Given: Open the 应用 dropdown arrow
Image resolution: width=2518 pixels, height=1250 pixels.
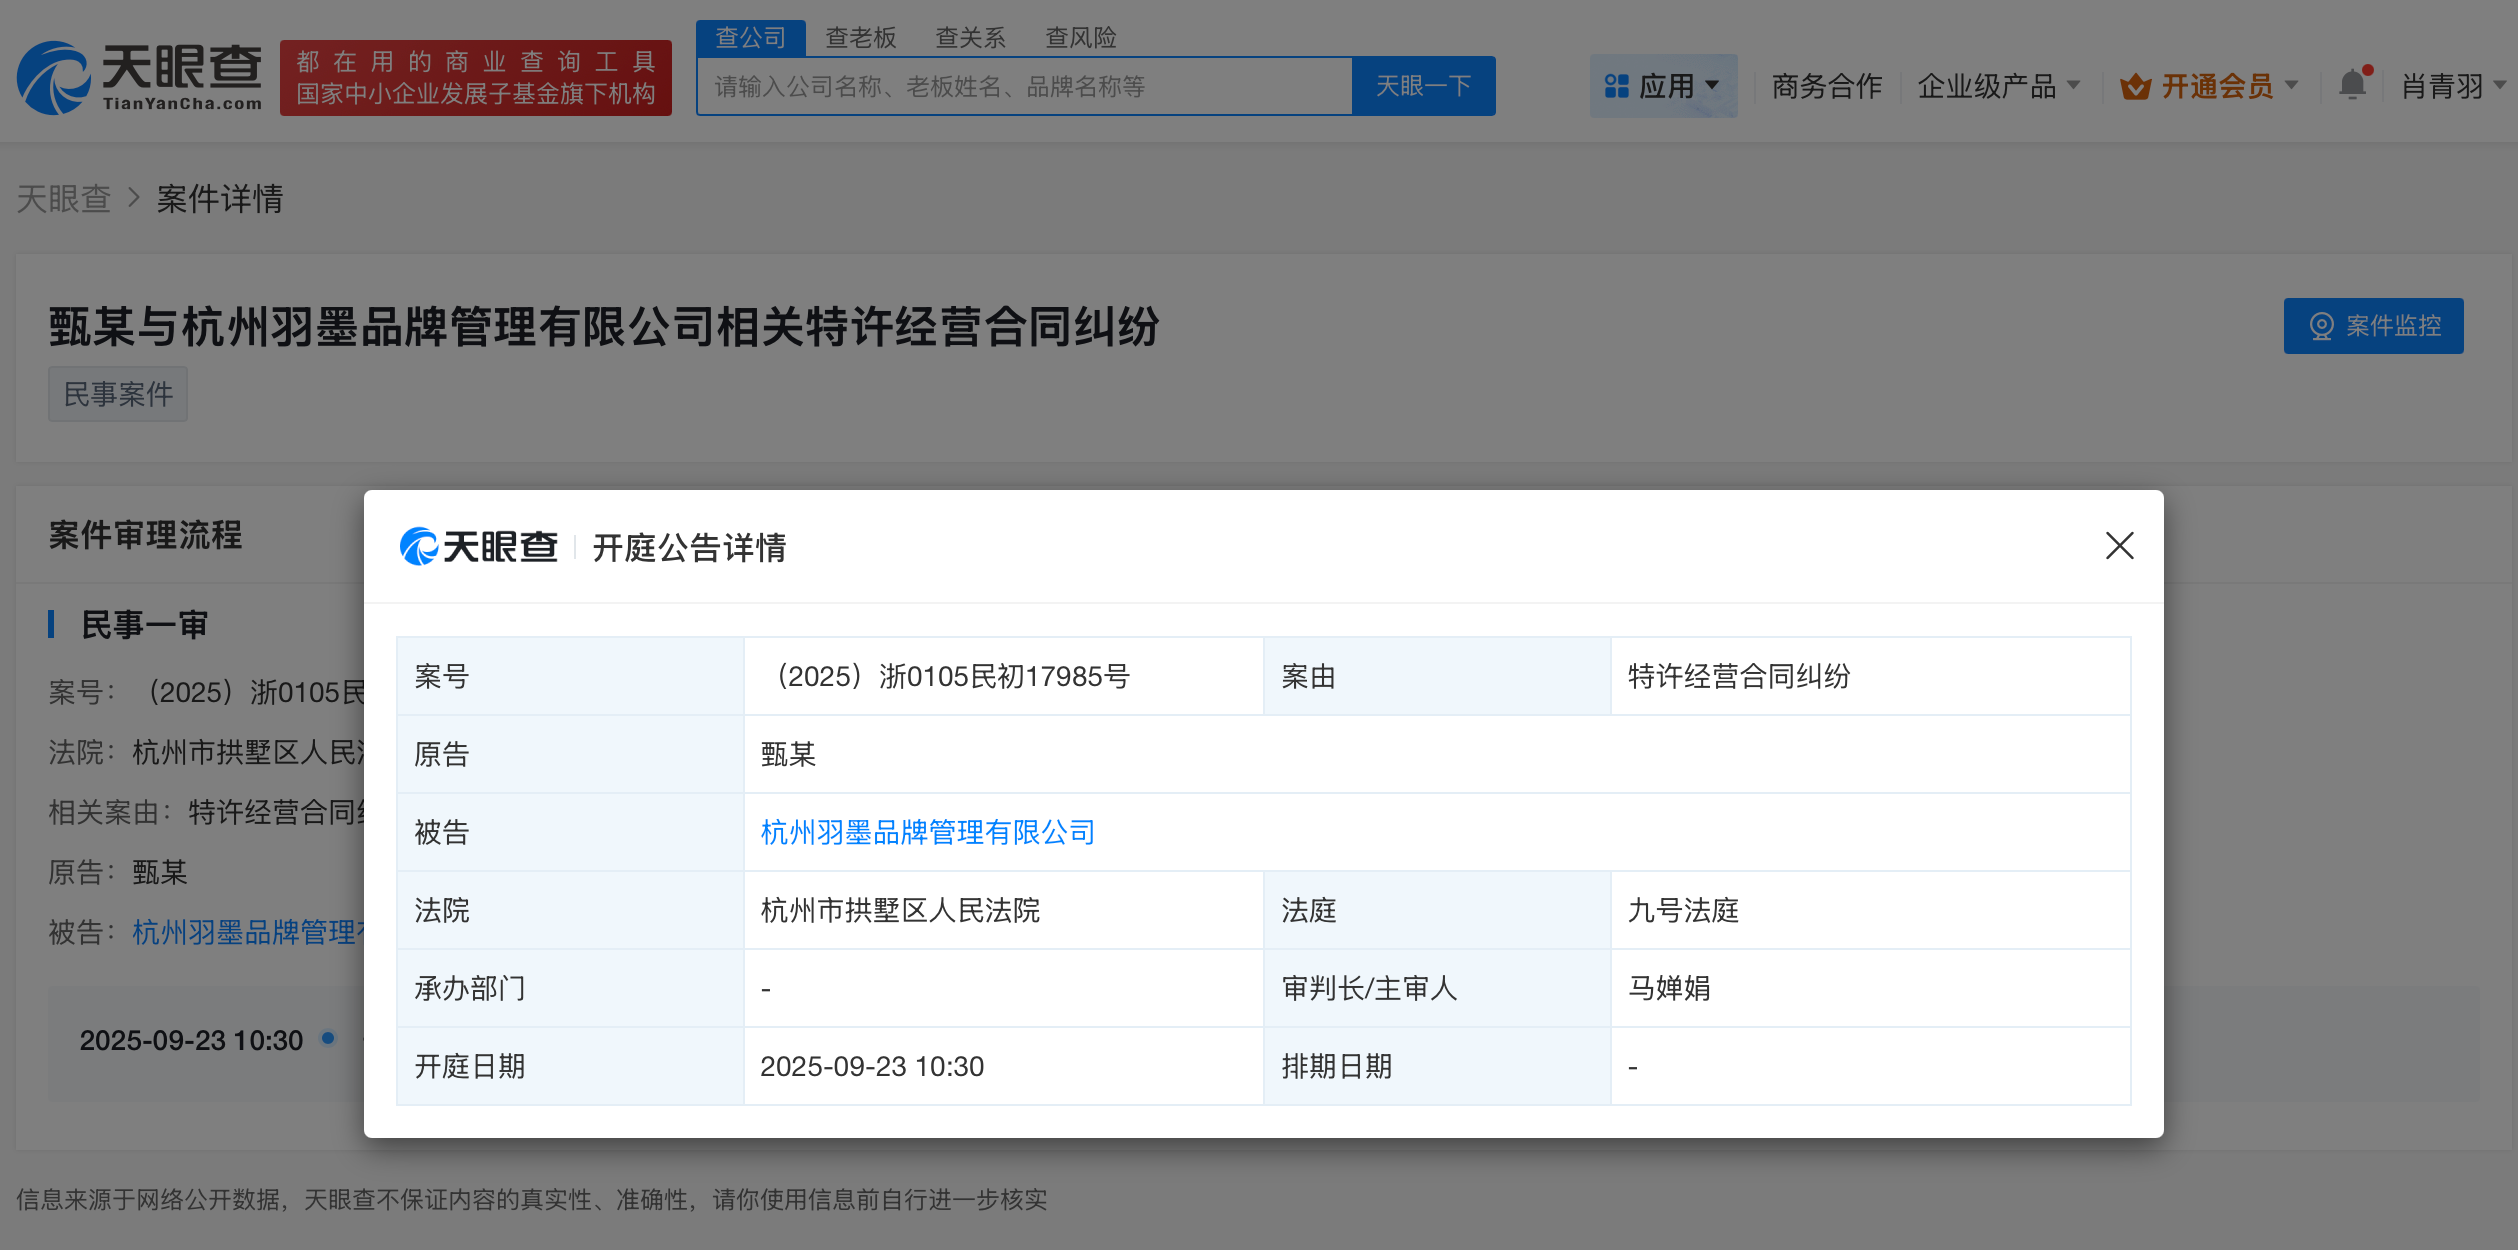Looking at the screenshot, I should point(1713,85).
